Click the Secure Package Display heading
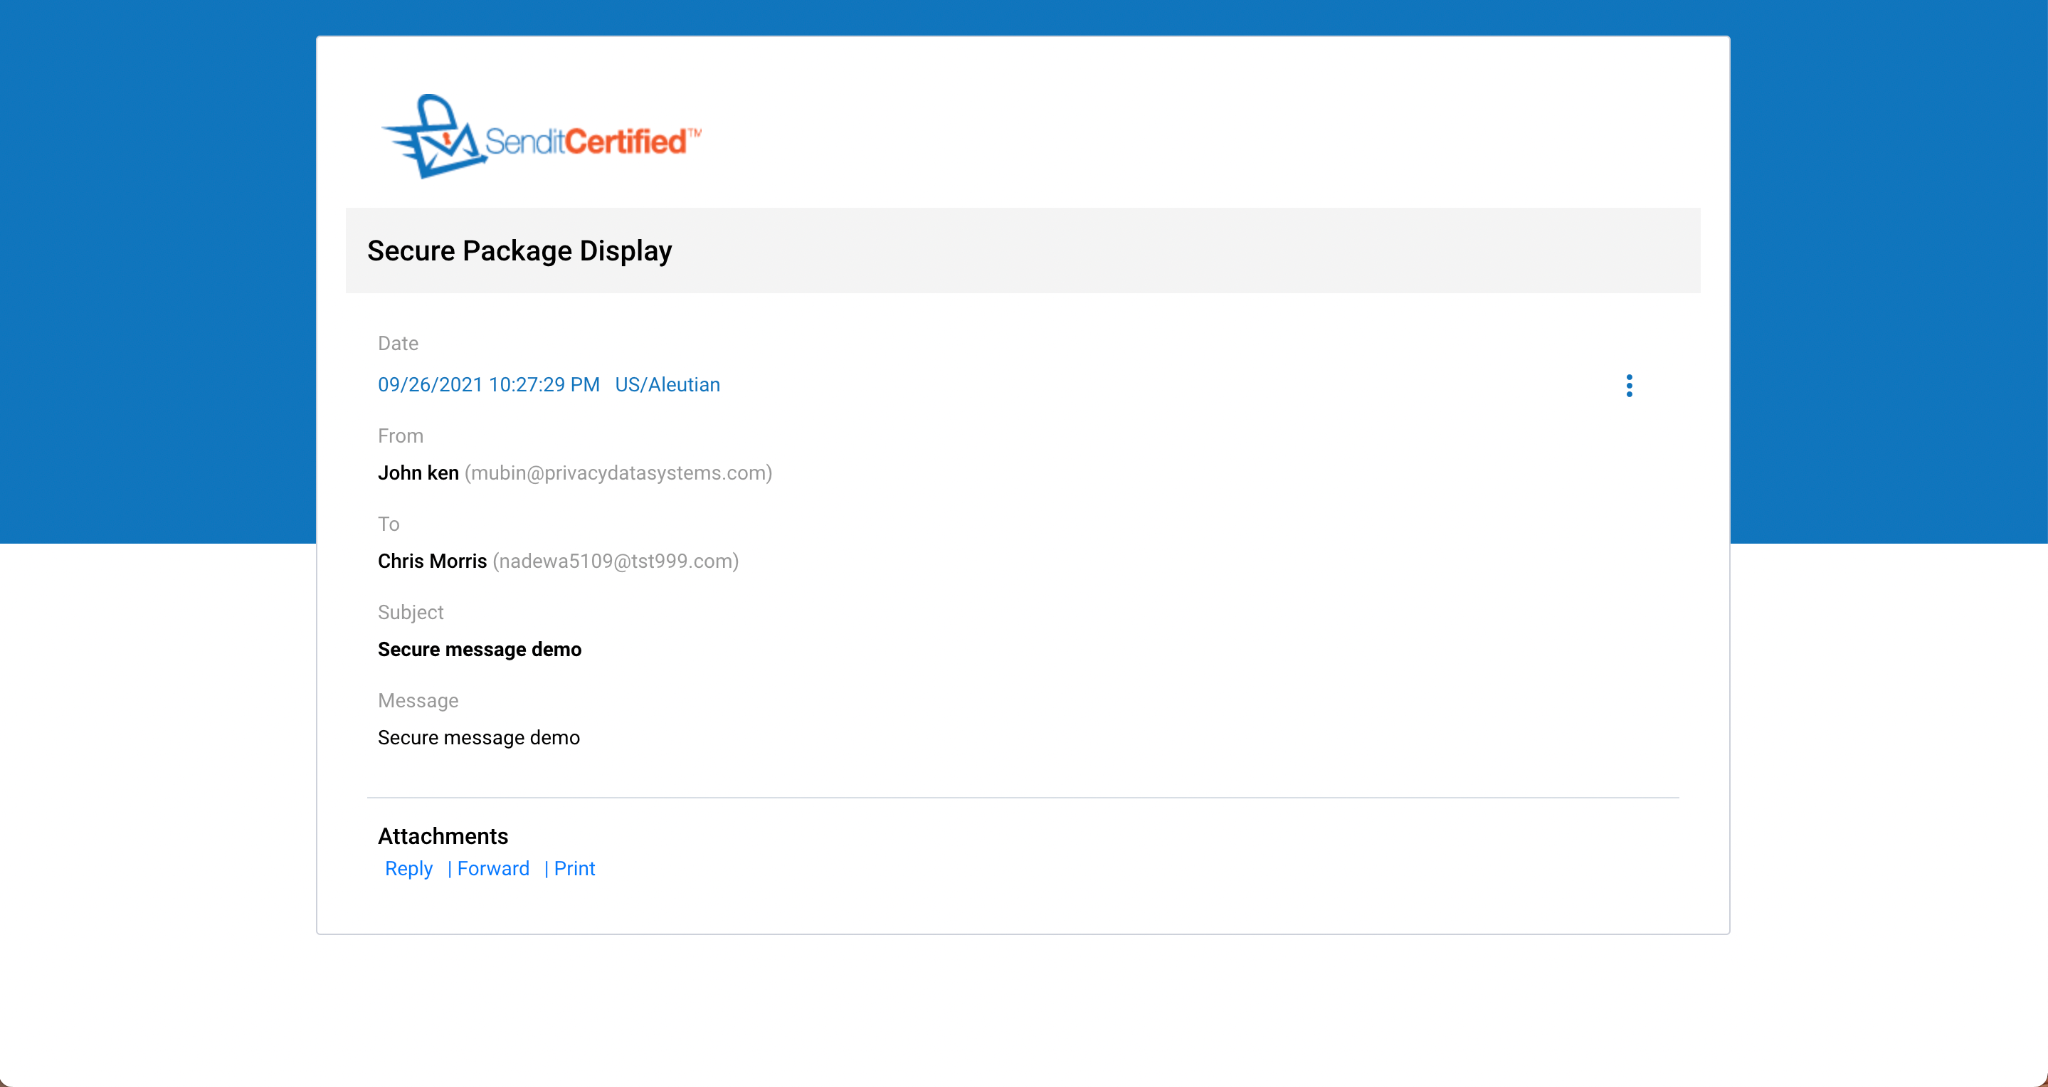 (x=519, y=251)
